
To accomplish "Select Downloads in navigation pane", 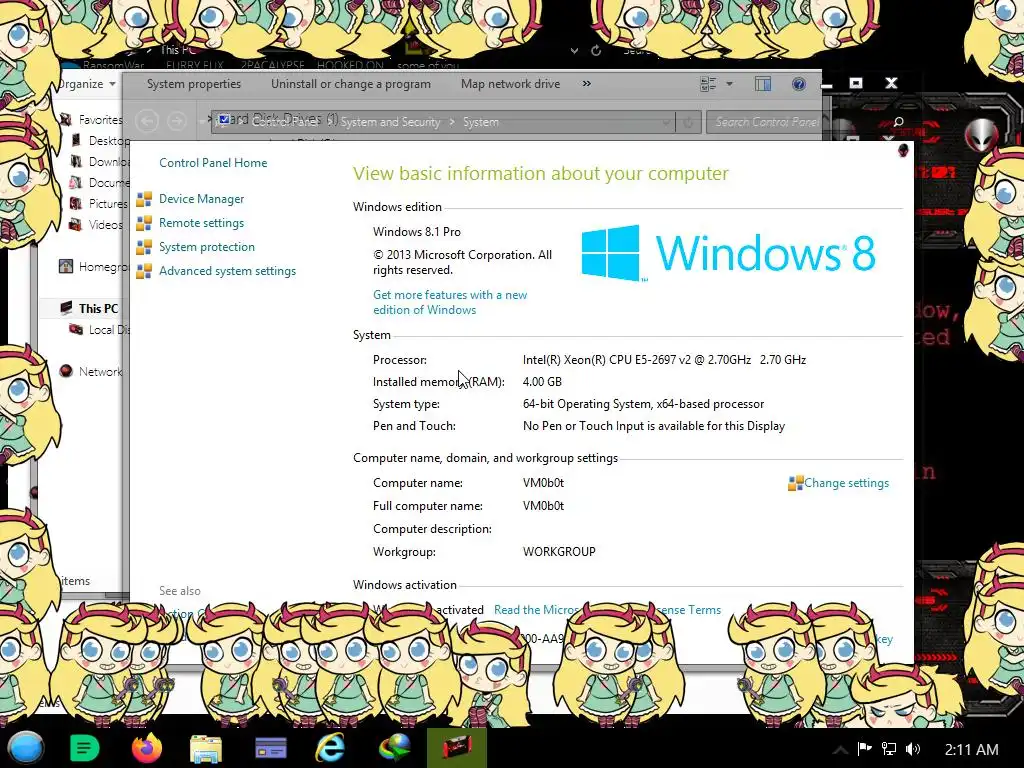I will [x=100, y=161].
